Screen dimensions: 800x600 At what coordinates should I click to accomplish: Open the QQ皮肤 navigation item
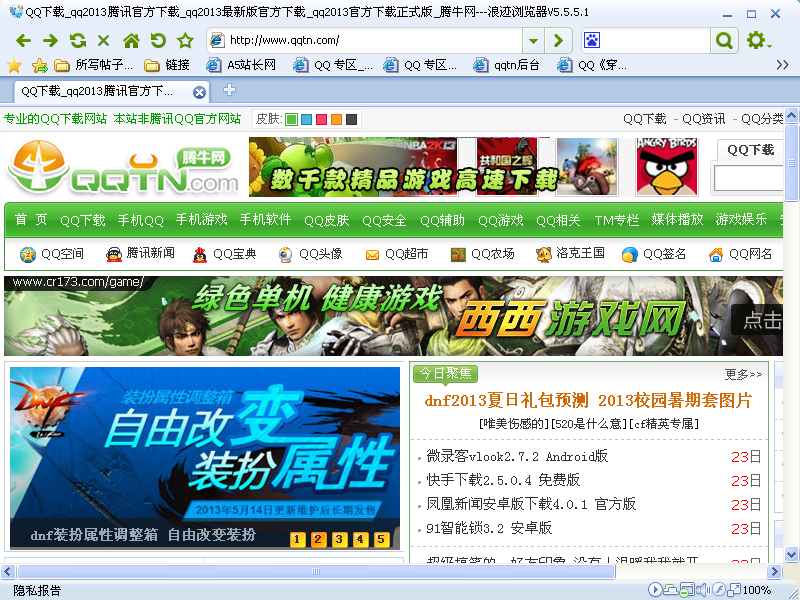(327, 220)
